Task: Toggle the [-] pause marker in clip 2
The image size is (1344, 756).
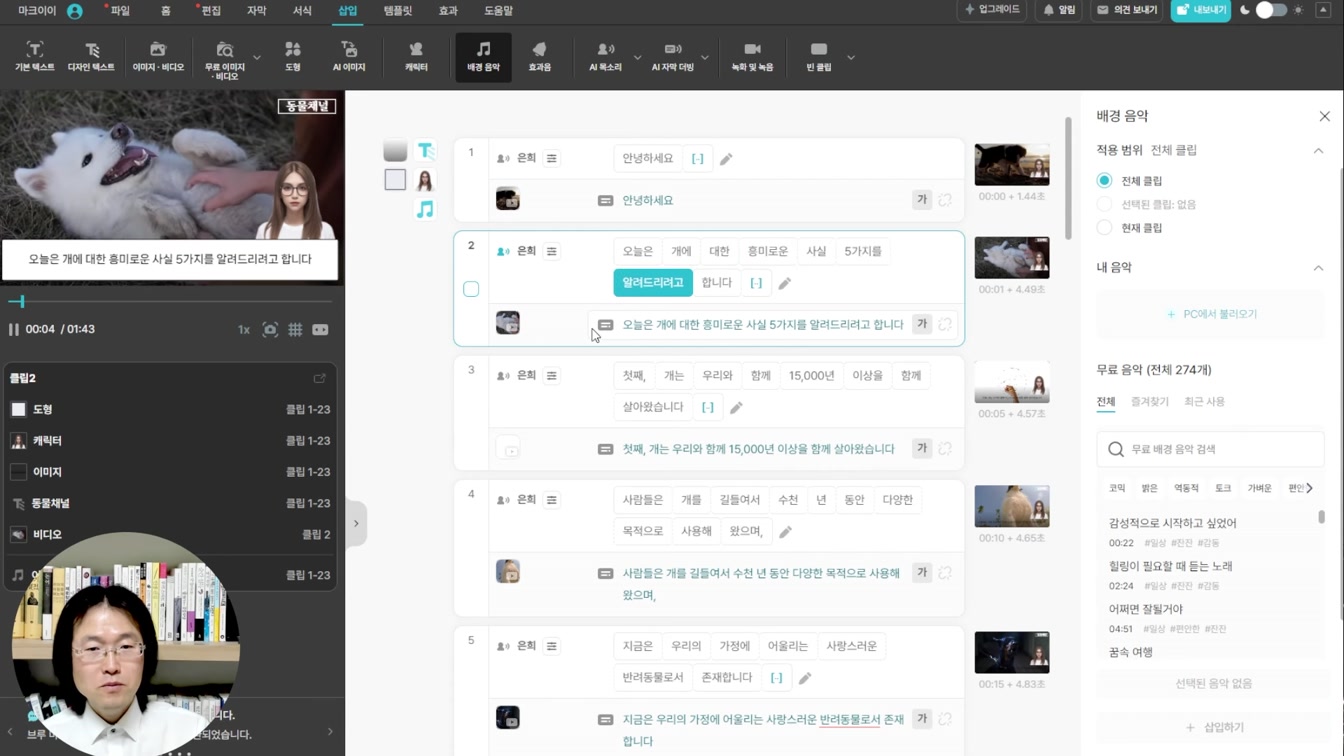Action: tap(756, 283)
